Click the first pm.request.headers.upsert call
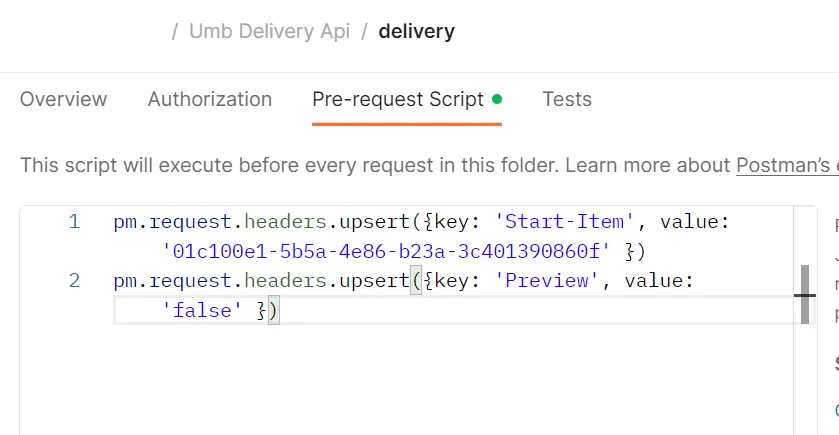 tap(261, 222)
